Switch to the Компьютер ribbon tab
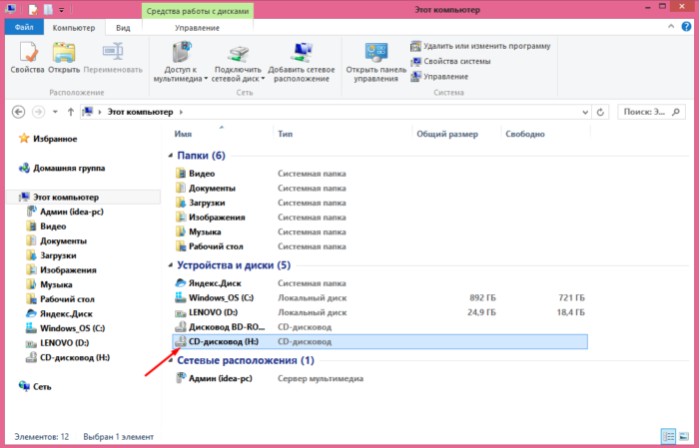 point(74,28)
